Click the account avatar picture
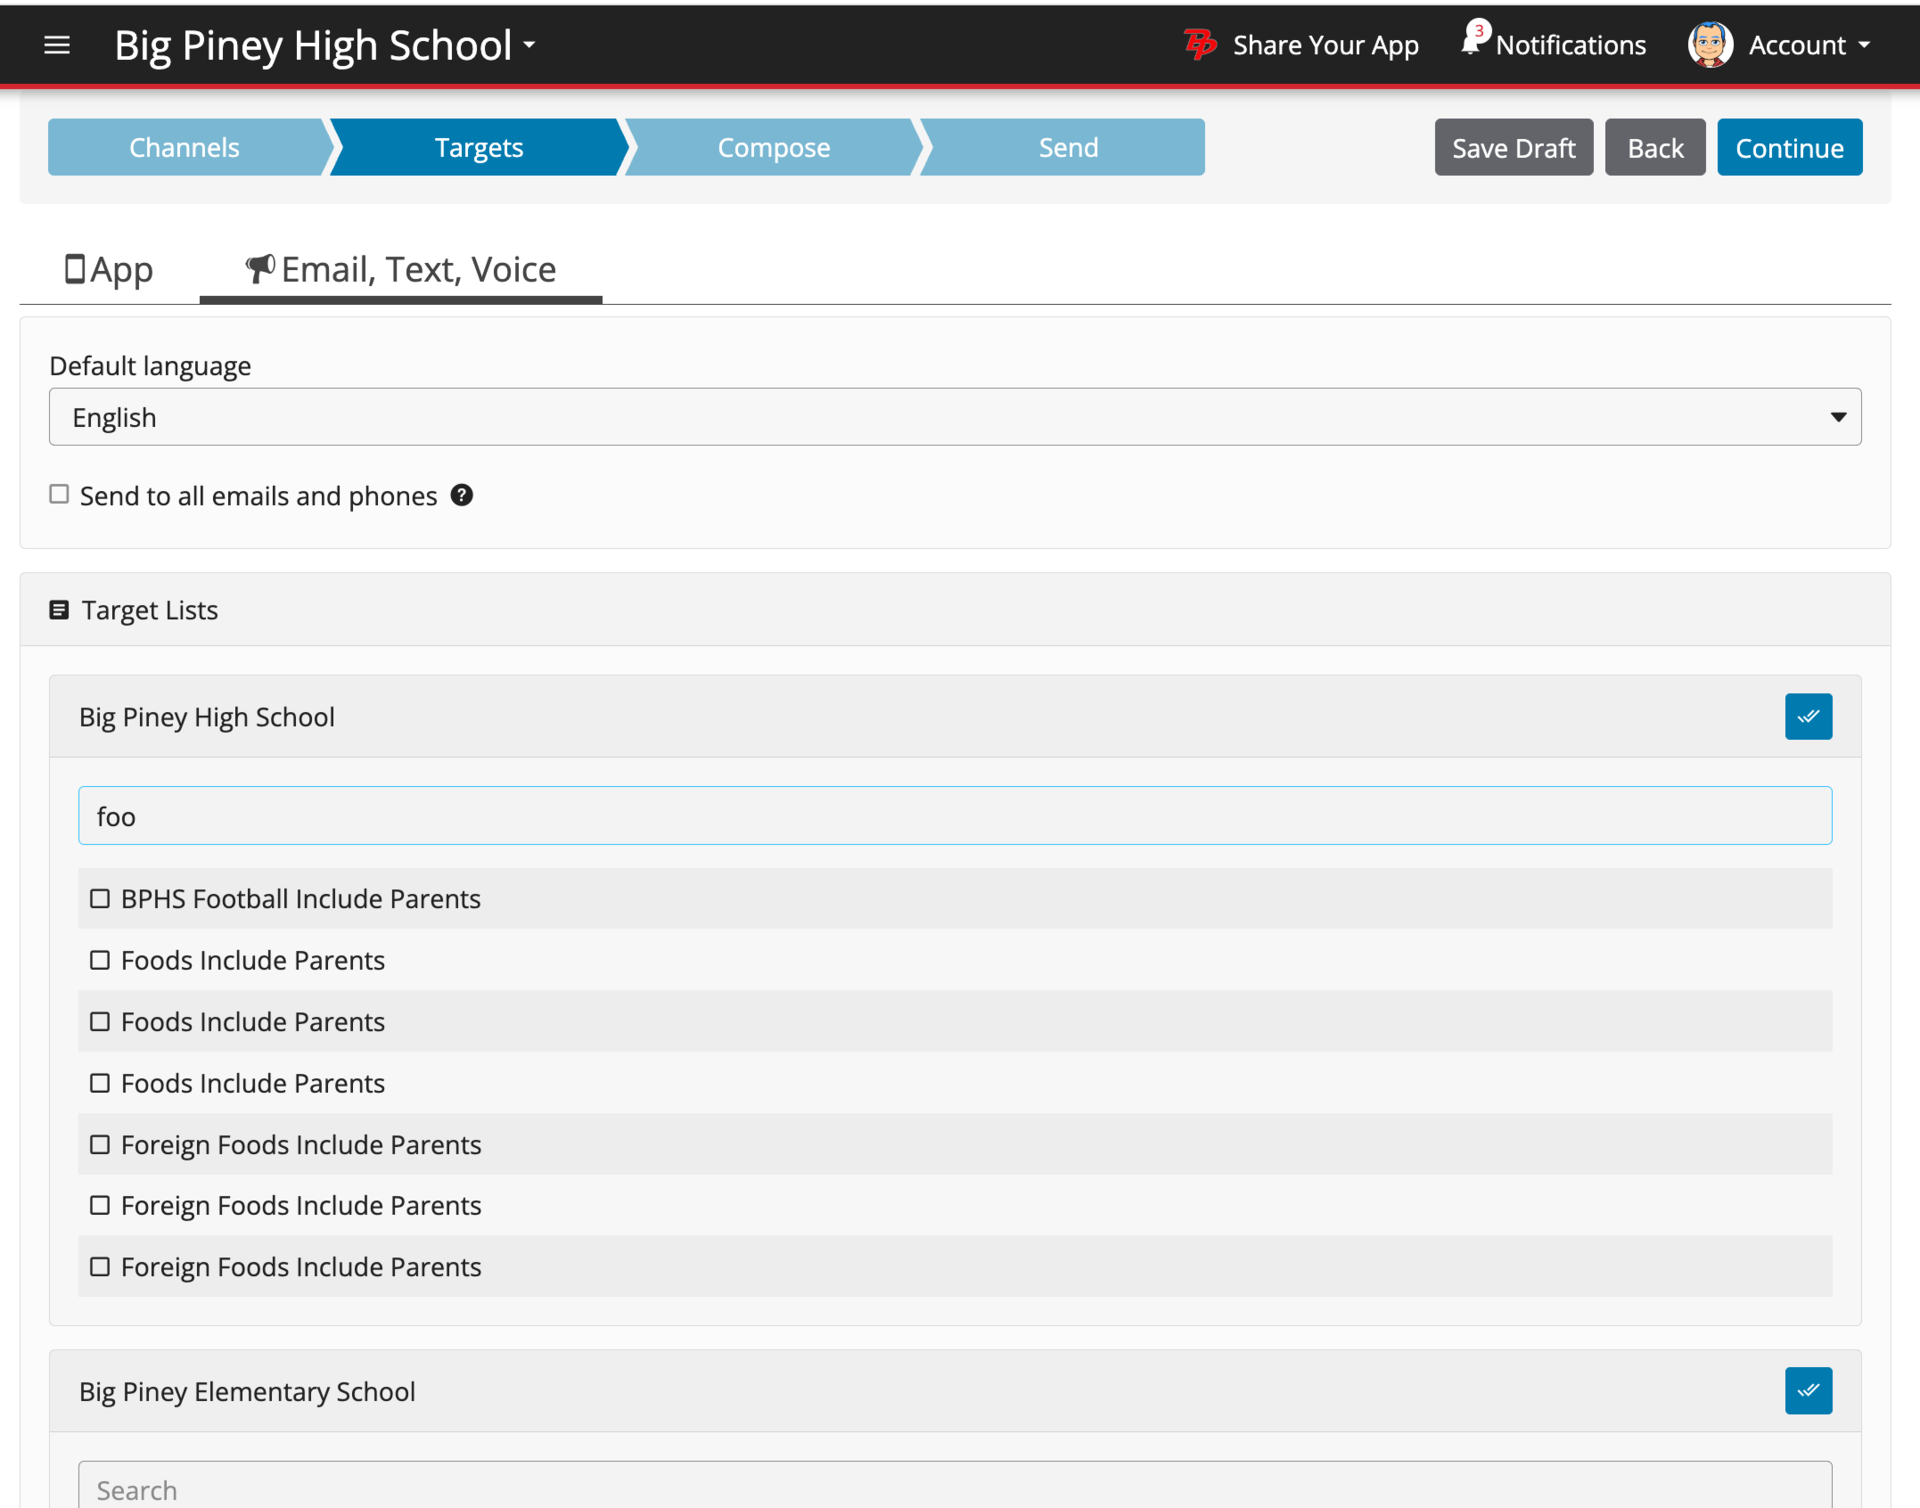1920x1508 pixels. [1709, 45]
